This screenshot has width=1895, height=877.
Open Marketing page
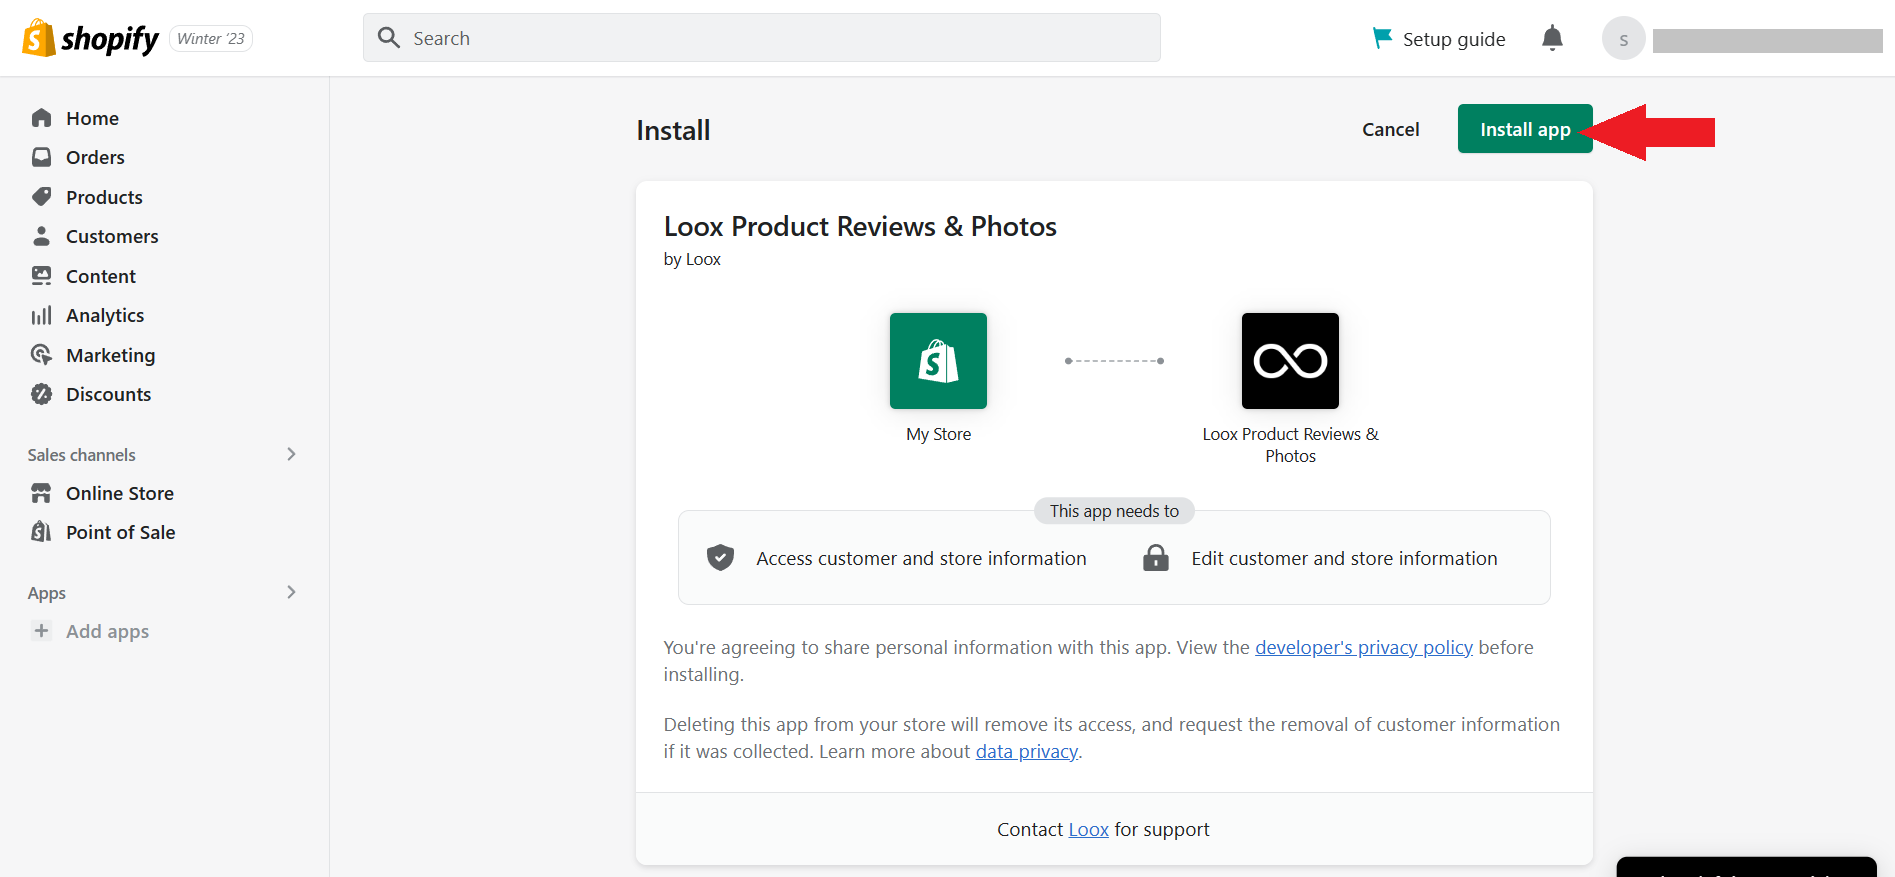(110, 355)
